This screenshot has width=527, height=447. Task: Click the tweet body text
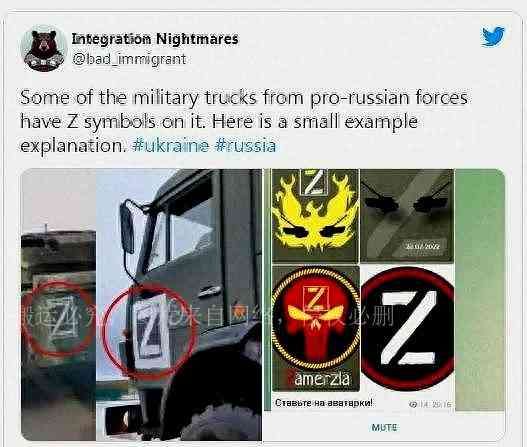coord(244,121)
